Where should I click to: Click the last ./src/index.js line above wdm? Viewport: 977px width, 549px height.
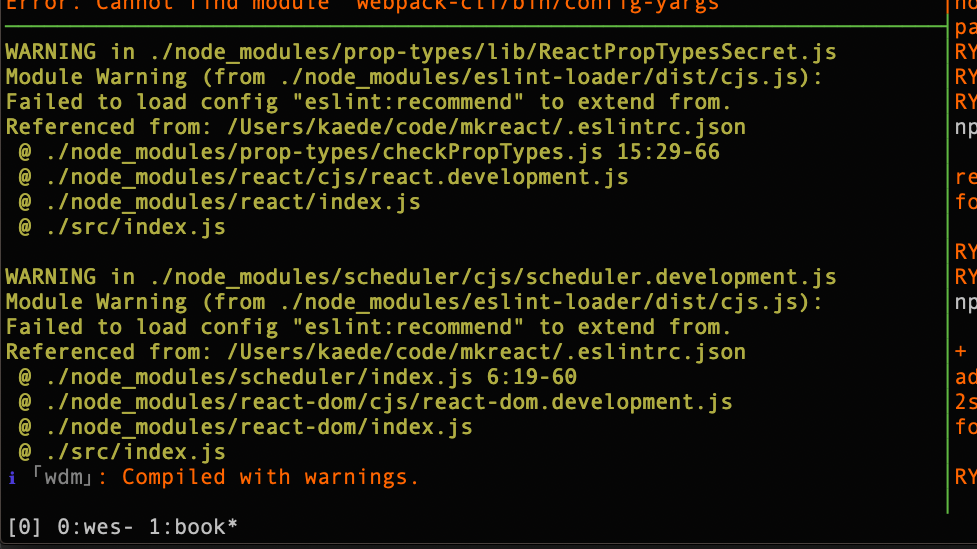pos(122,452)
